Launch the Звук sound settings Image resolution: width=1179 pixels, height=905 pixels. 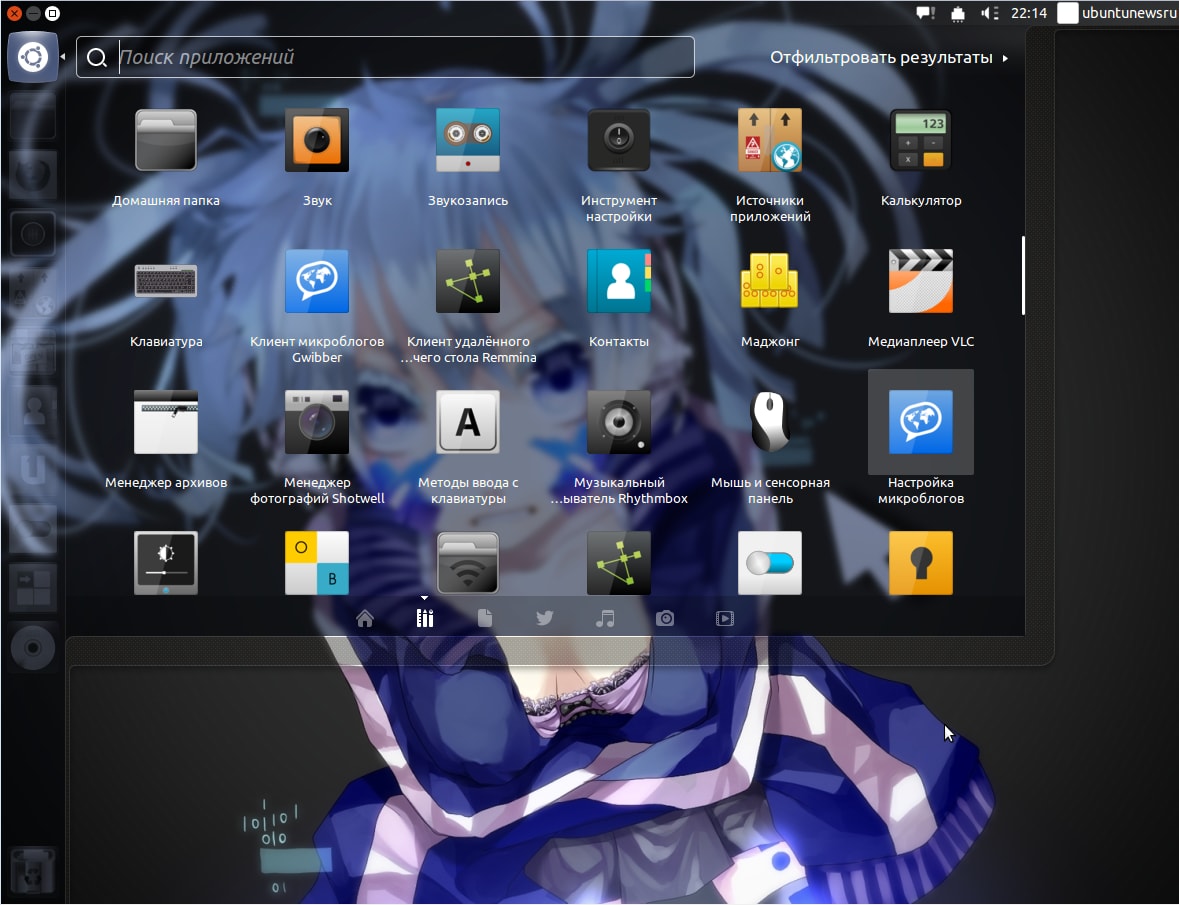pyautogui.click(x=317, y=141)
